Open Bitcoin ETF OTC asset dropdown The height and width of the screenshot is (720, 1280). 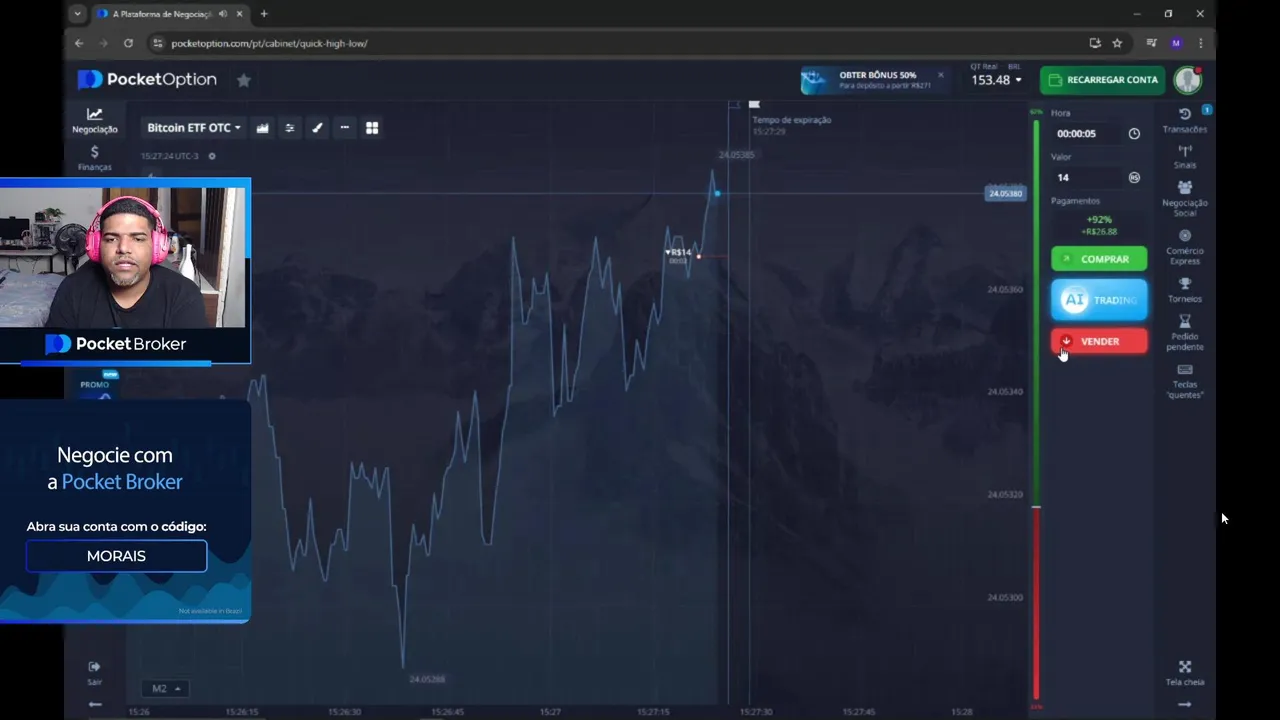click(x=194, y=128)
